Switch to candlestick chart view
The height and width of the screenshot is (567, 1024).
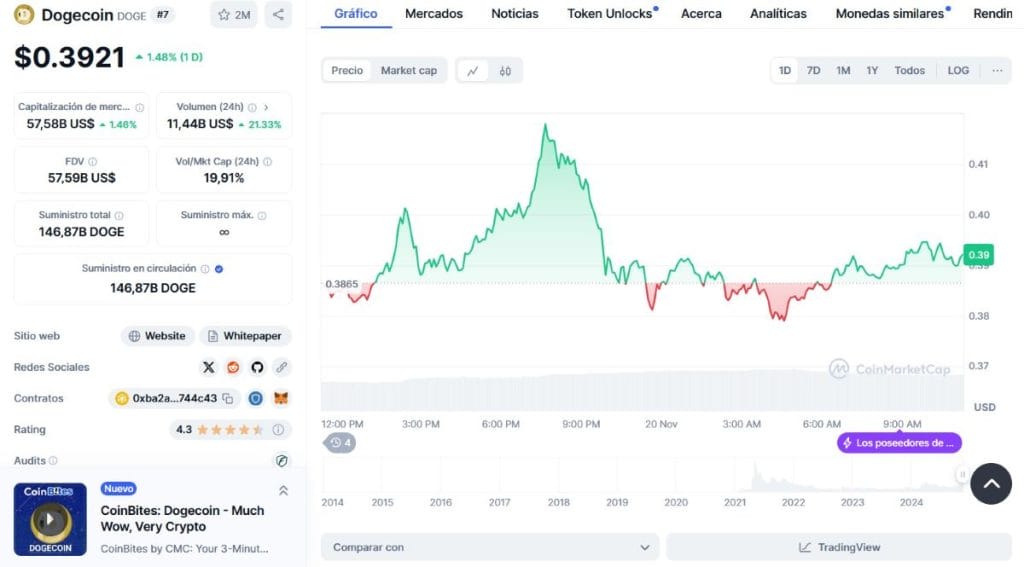pos(505,71)
